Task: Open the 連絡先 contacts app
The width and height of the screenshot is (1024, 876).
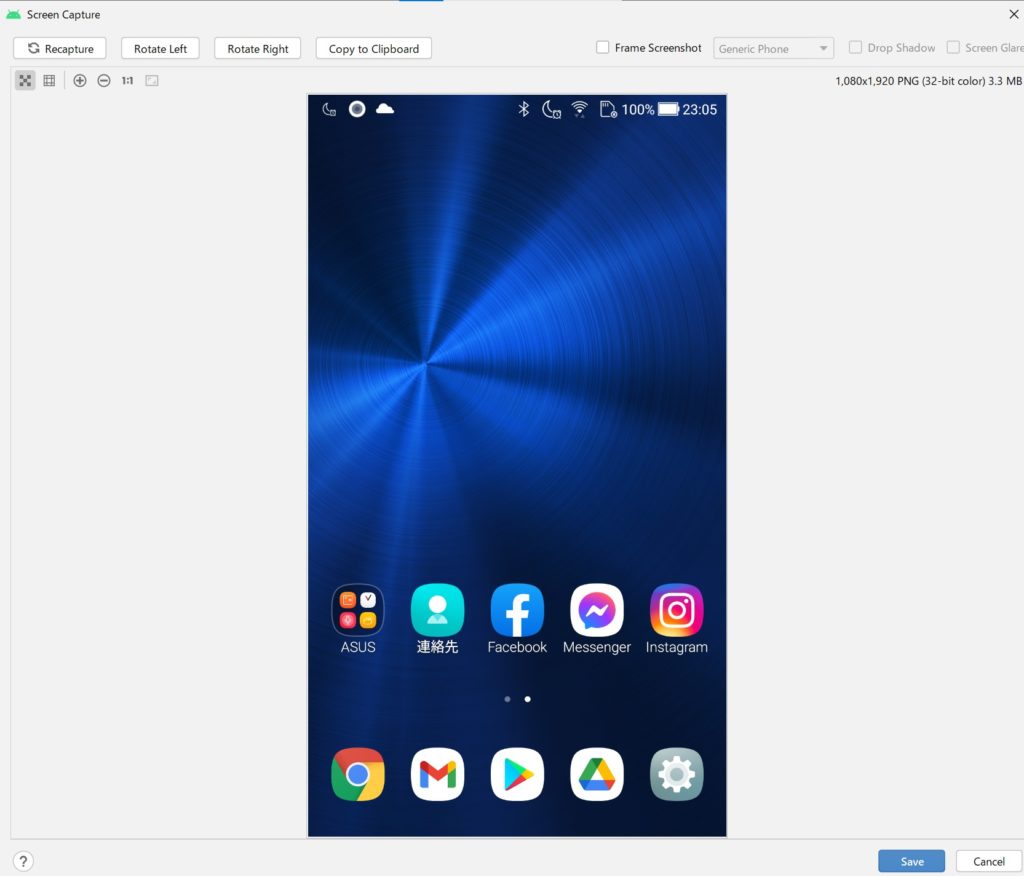Action: point(438,610)
